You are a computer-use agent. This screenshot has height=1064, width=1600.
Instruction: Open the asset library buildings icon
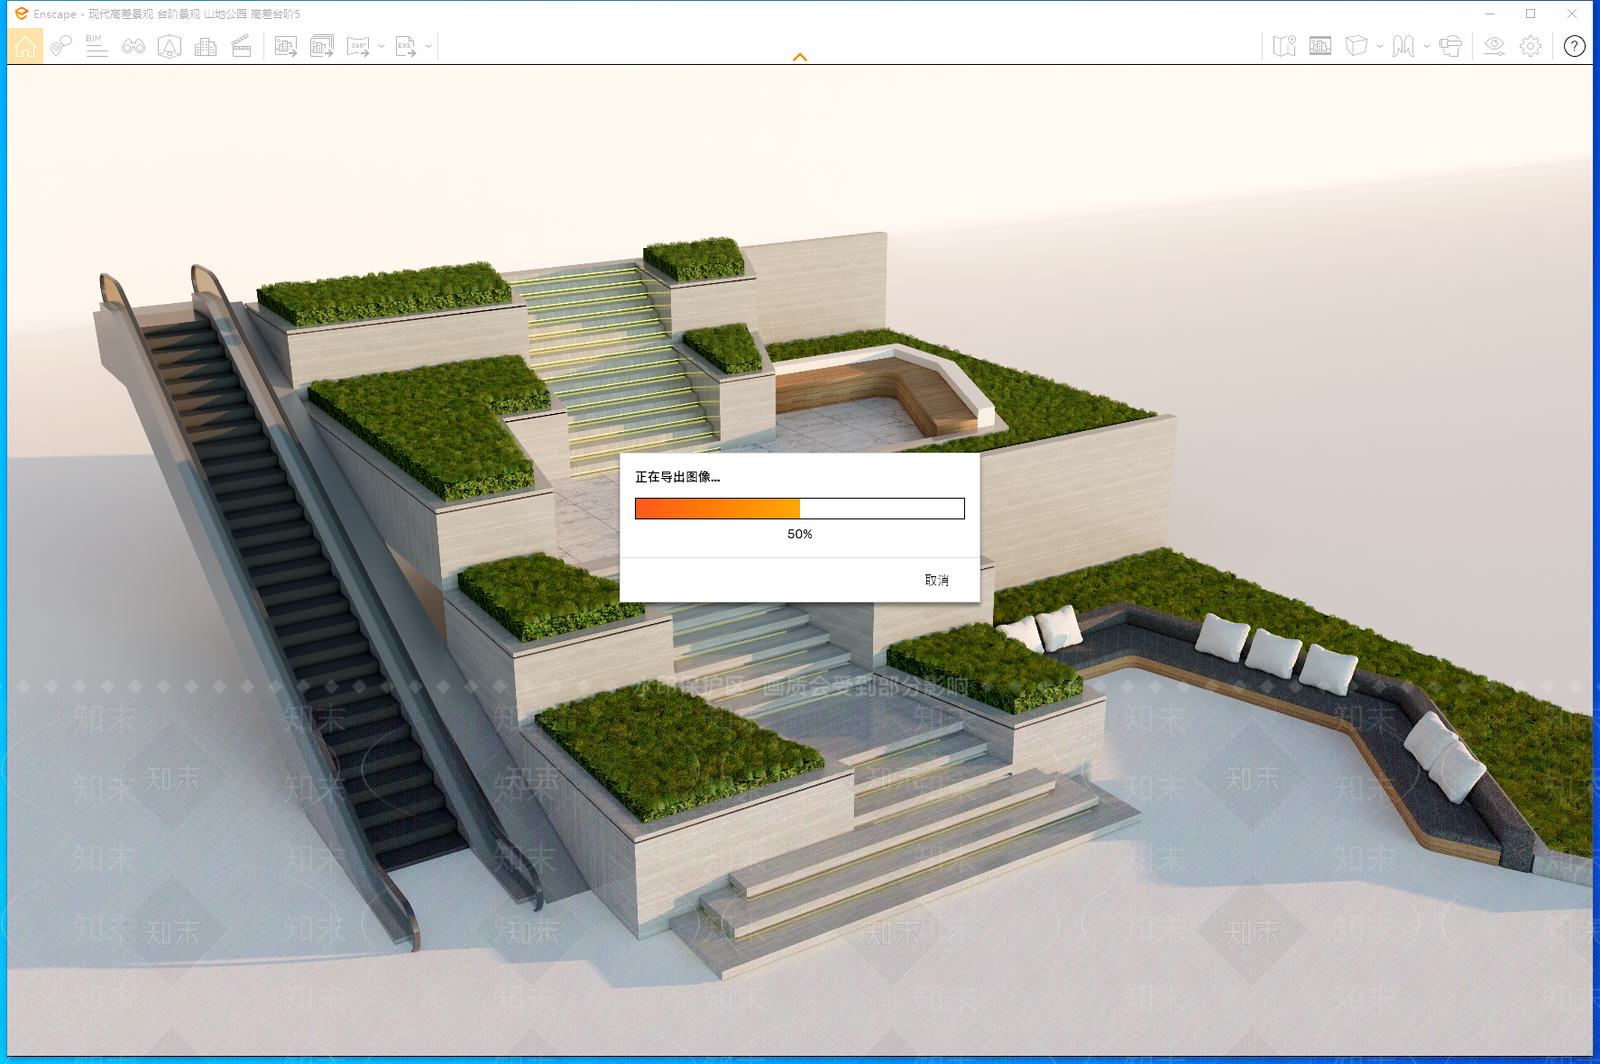206,46
